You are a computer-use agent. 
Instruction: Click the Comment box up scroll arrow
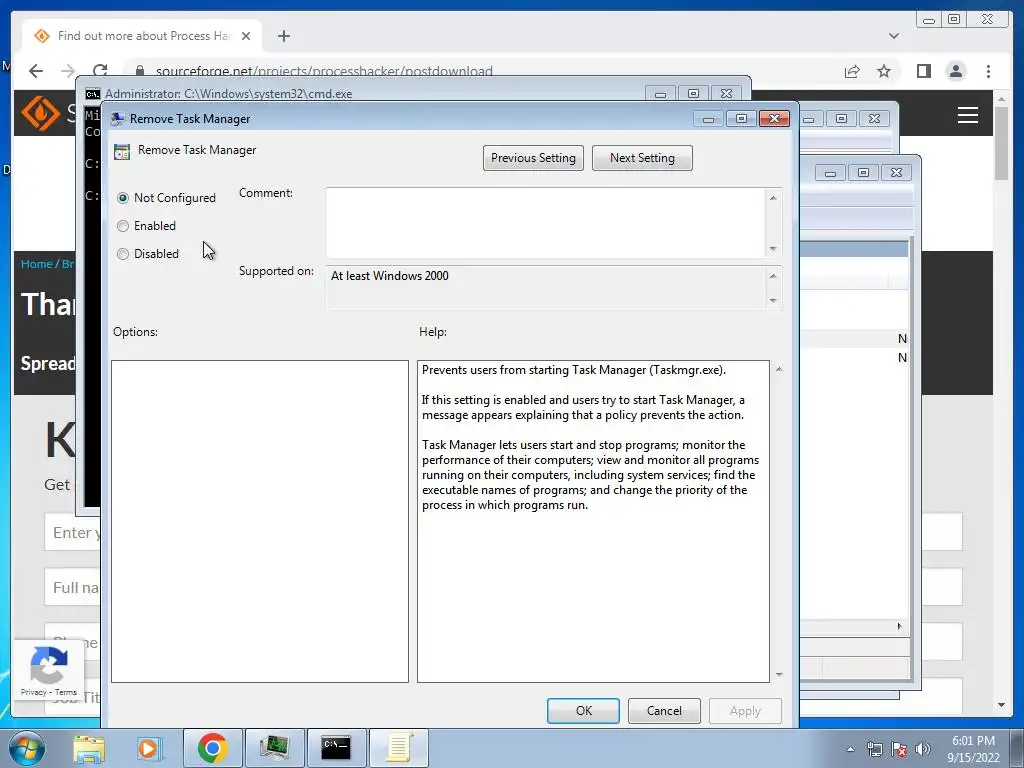tap(773, 197)
